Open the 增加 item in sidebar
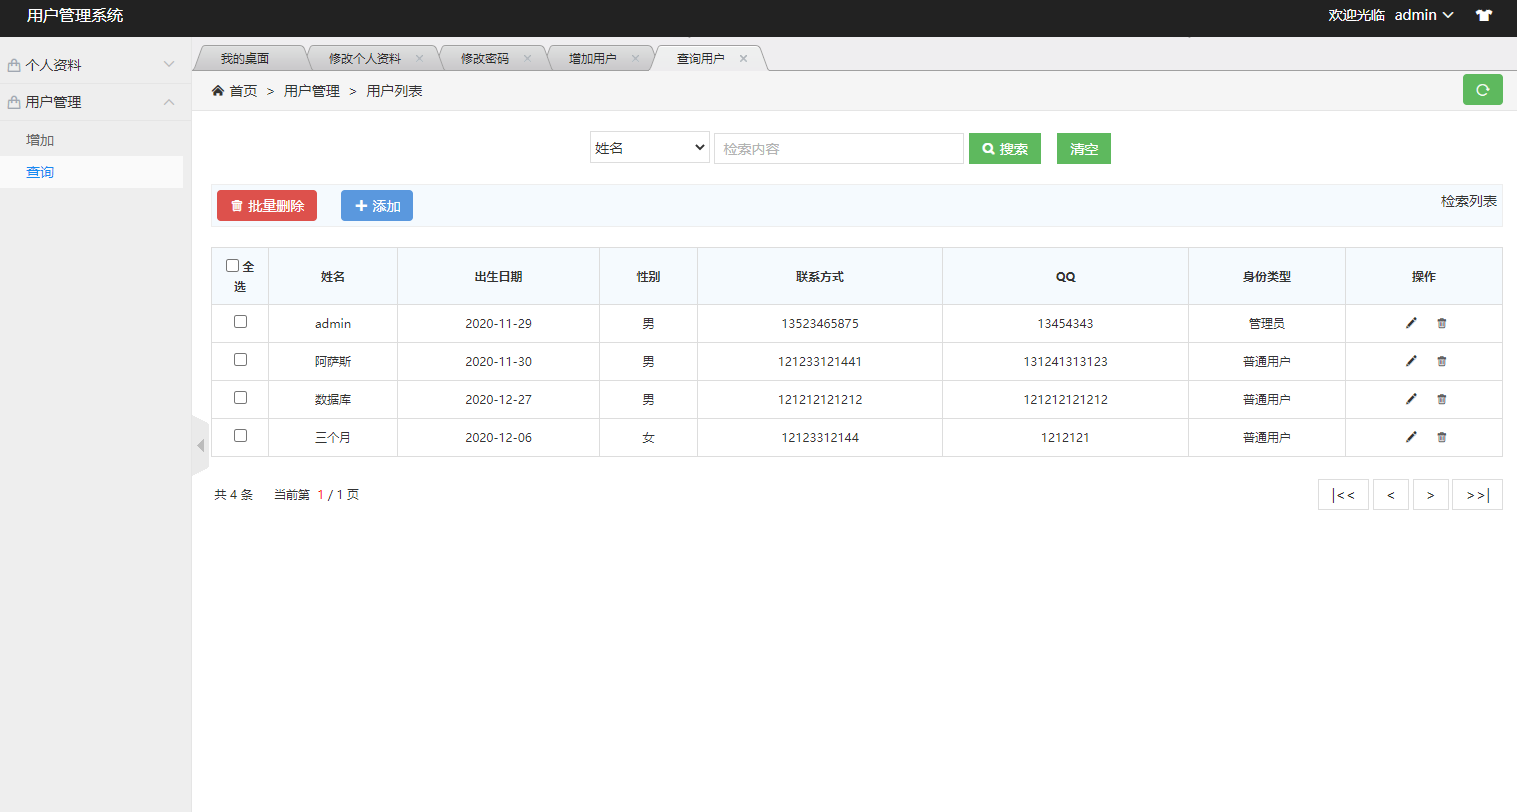Screen dimensions: 1517x812 [x=40, y=140]
